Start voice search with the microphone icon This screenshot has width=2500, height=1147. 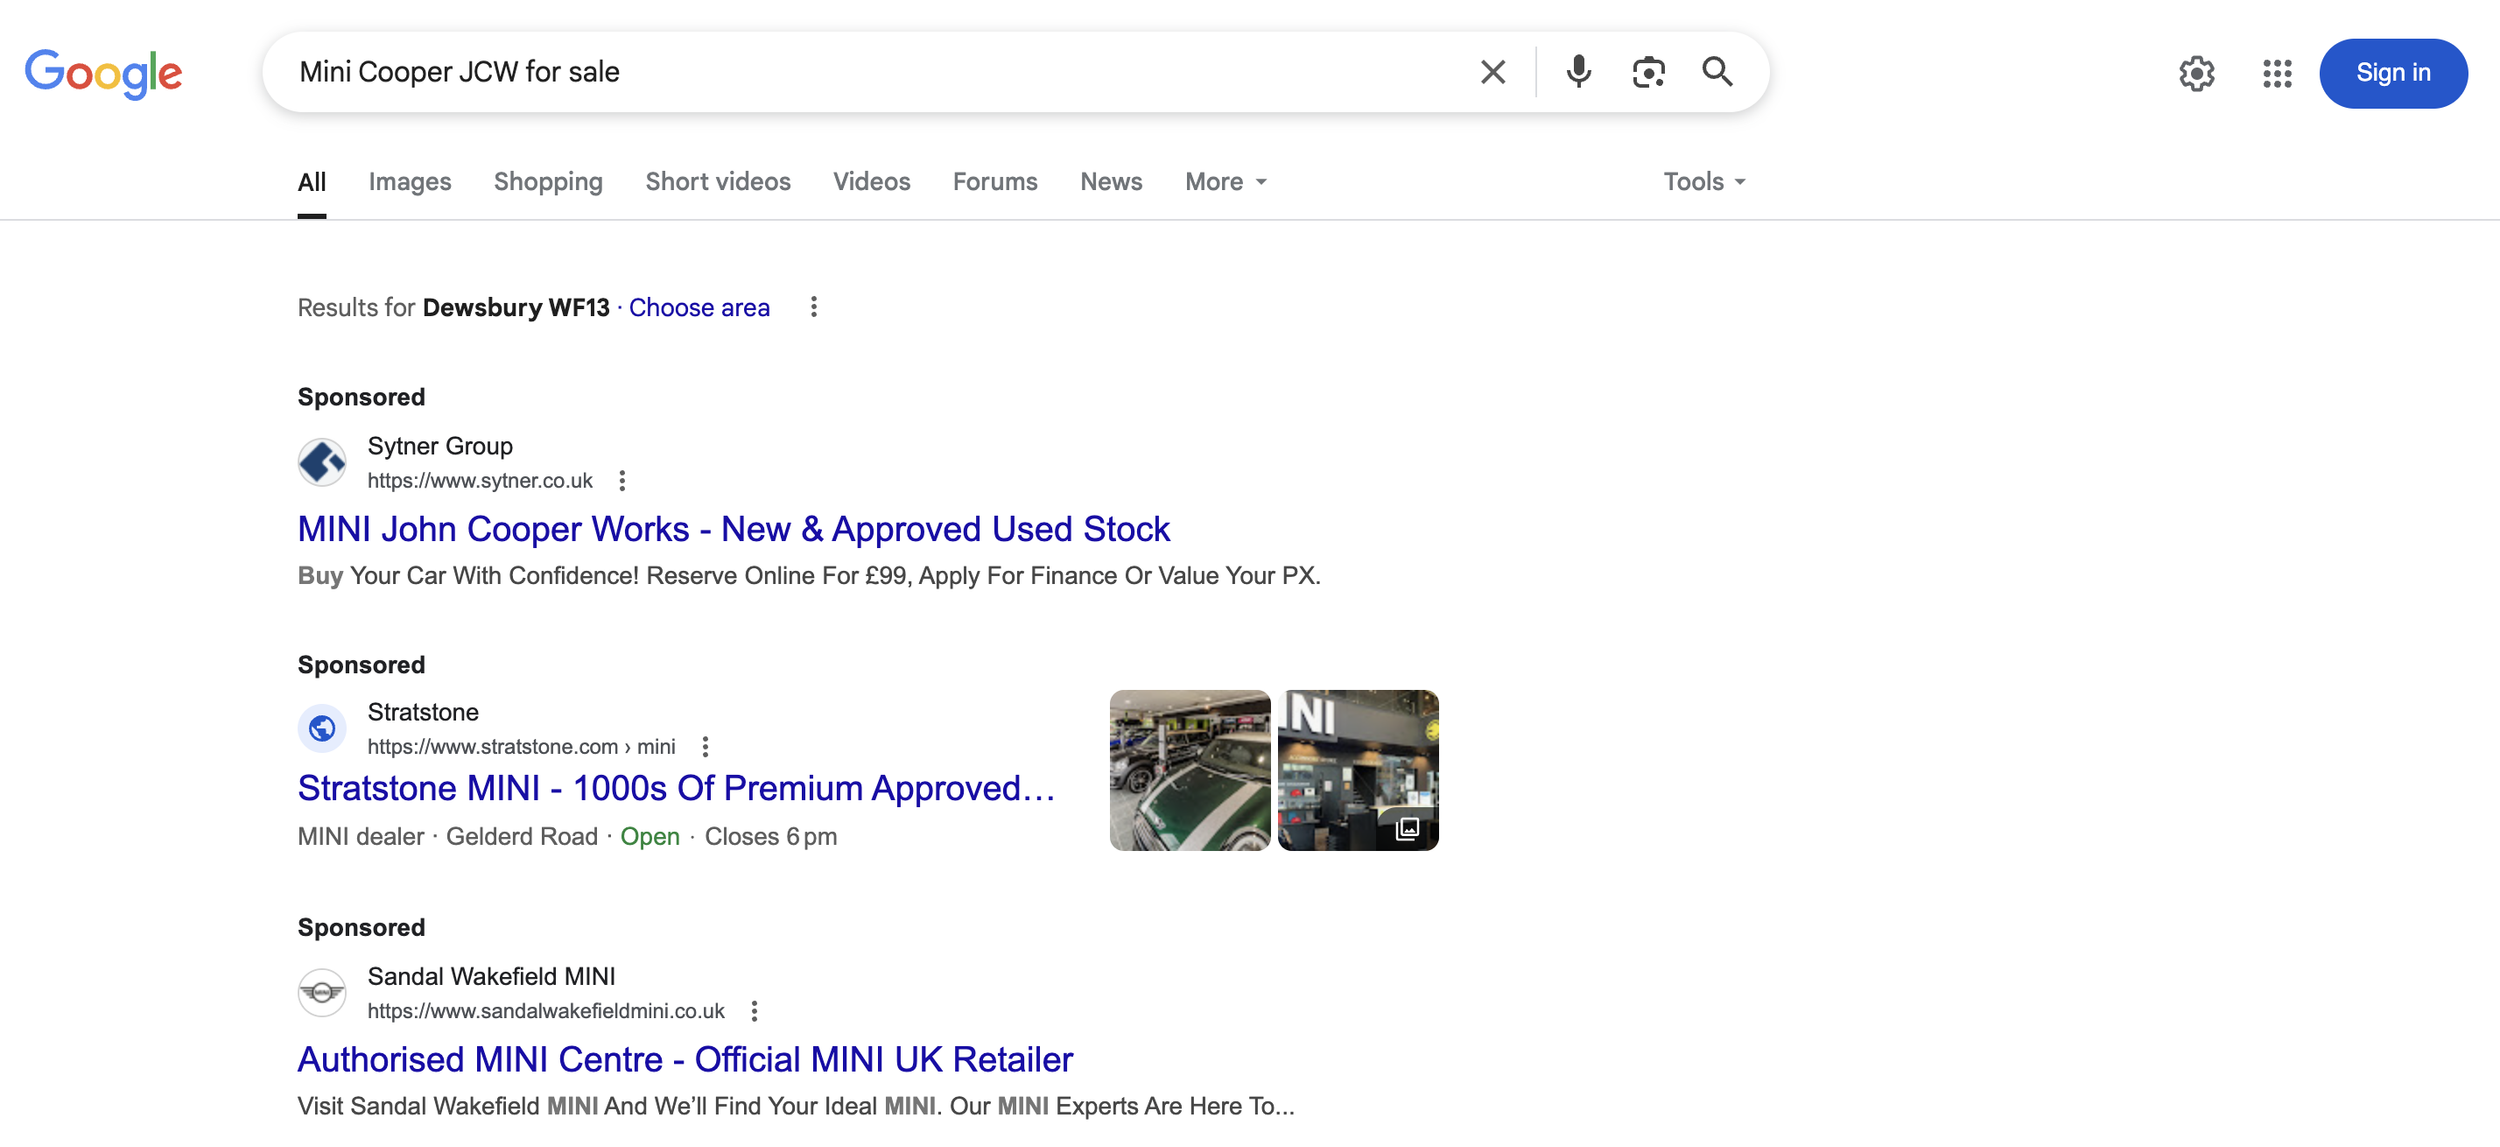coord(1578,72)
